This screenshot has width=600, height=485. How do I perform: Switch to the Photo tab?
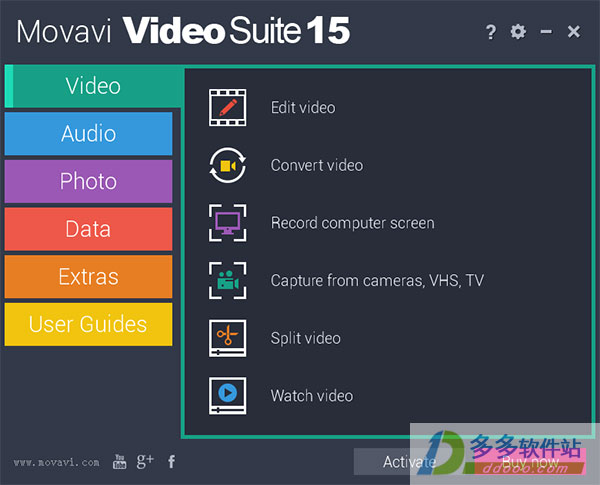(88, 181)
